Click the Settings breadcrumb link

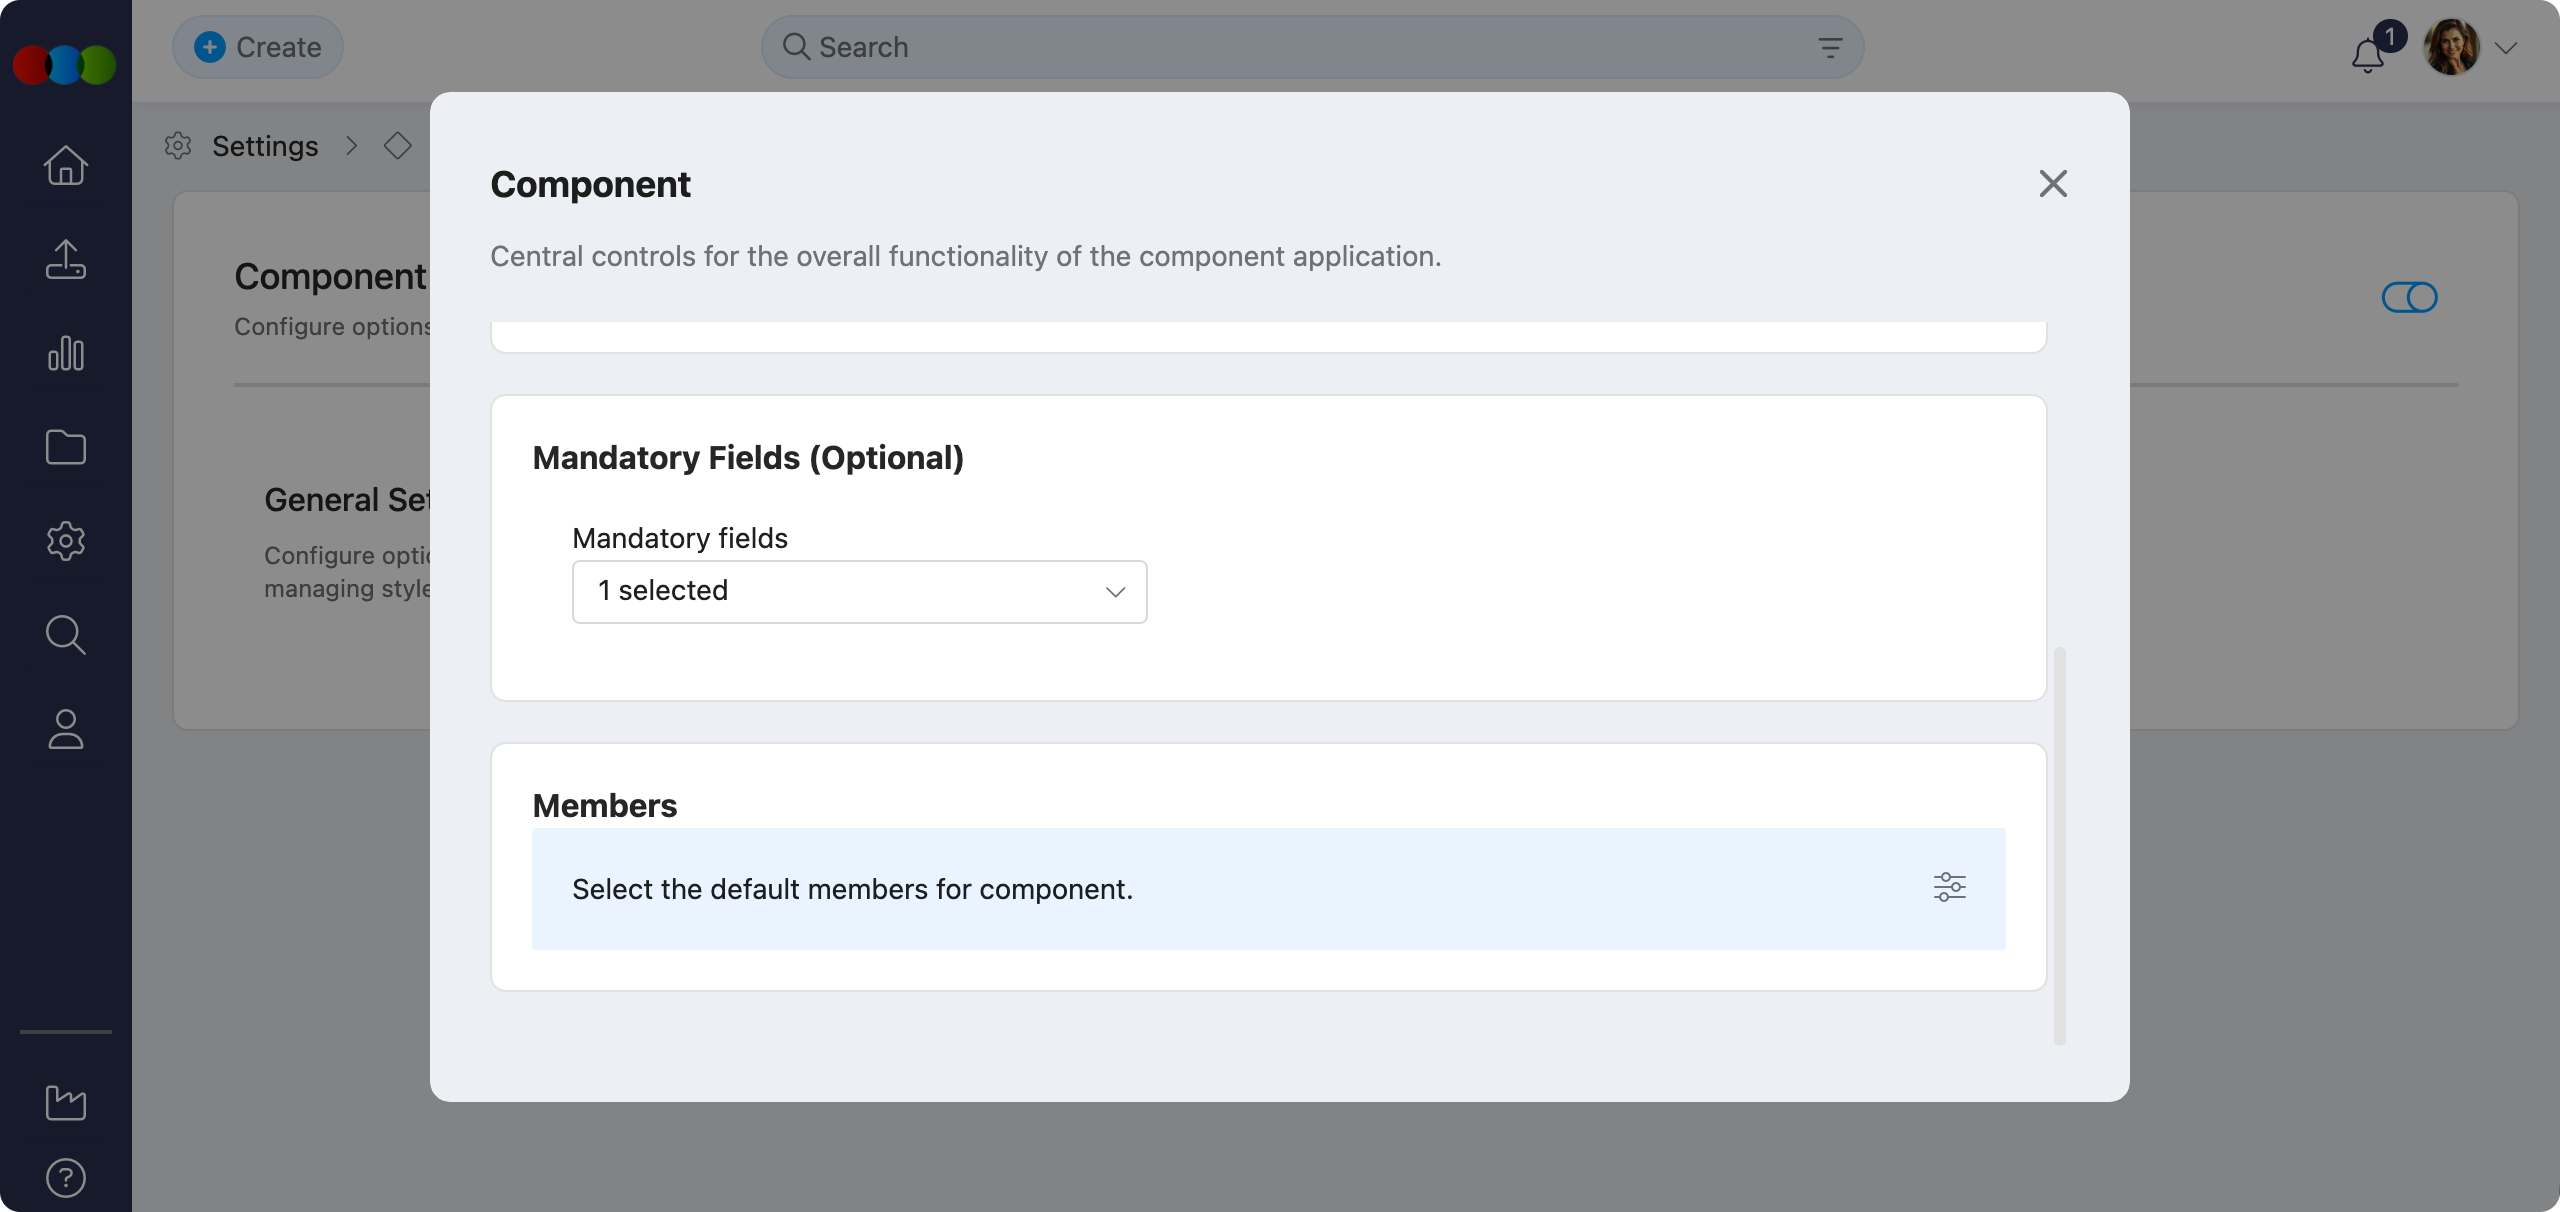[x=265, y=146]
